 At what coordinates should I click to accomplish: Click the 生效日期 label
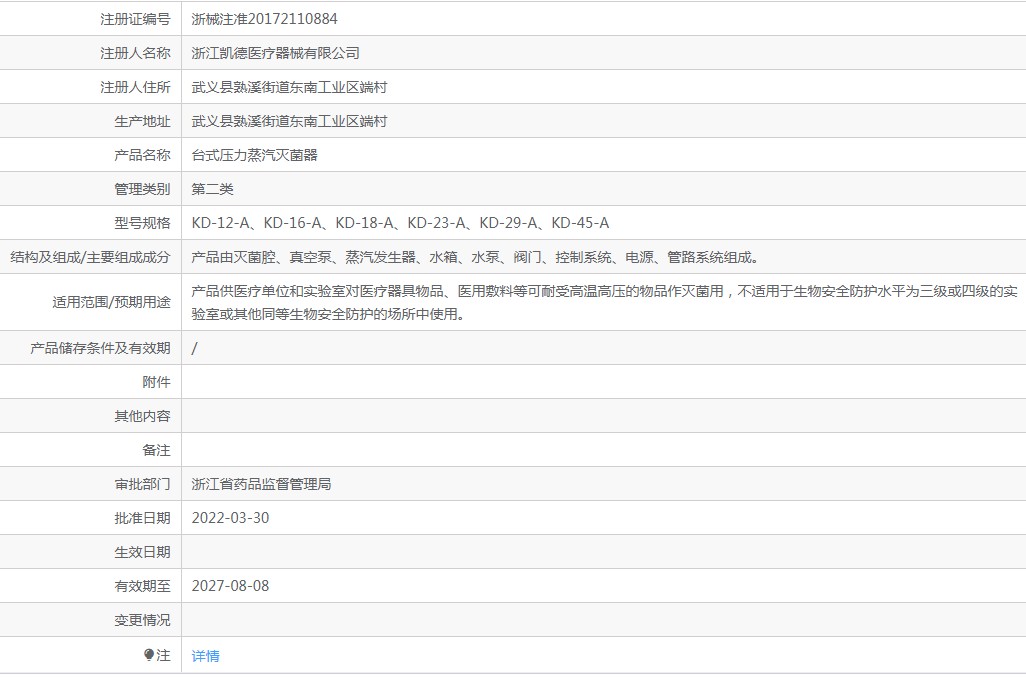[143, 552]
